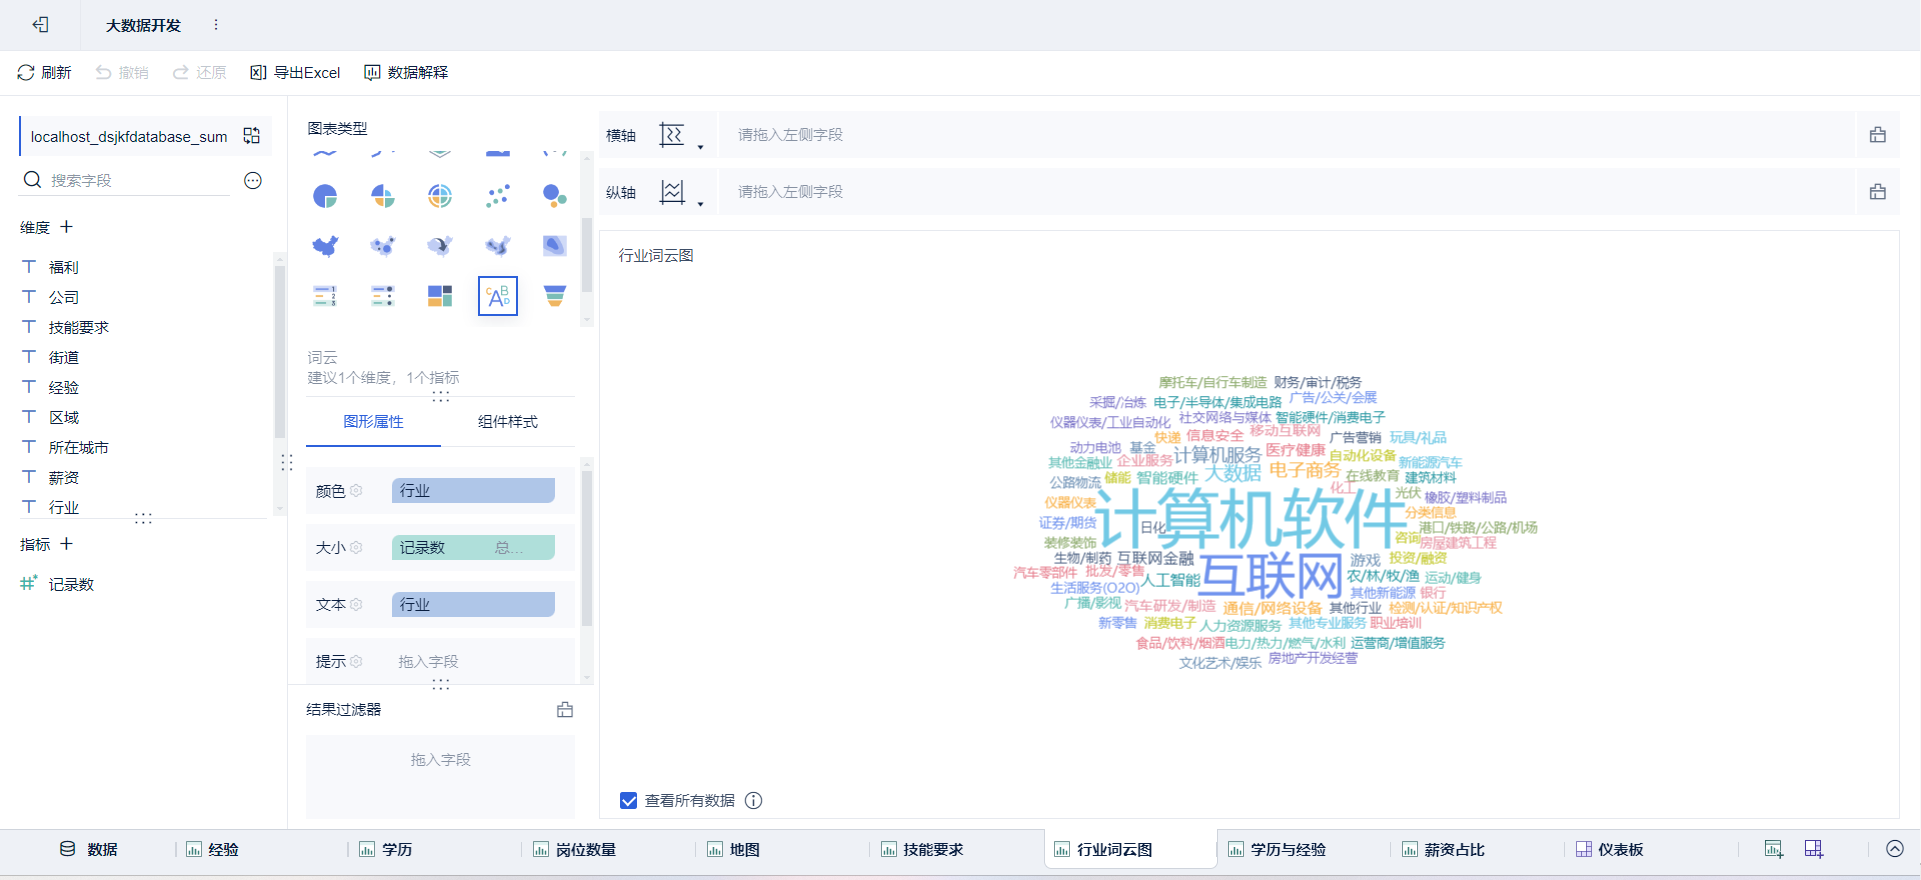Choose the bubble chart type
This screenshot has height=880, width=1921.
555,196
